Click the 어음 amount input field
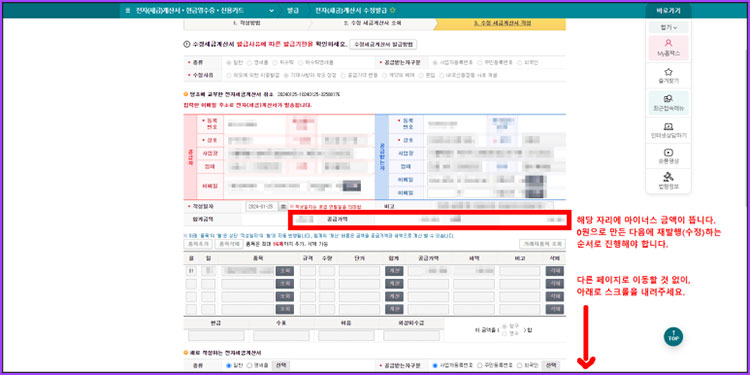750x375 pixels. tap(346, 335)
